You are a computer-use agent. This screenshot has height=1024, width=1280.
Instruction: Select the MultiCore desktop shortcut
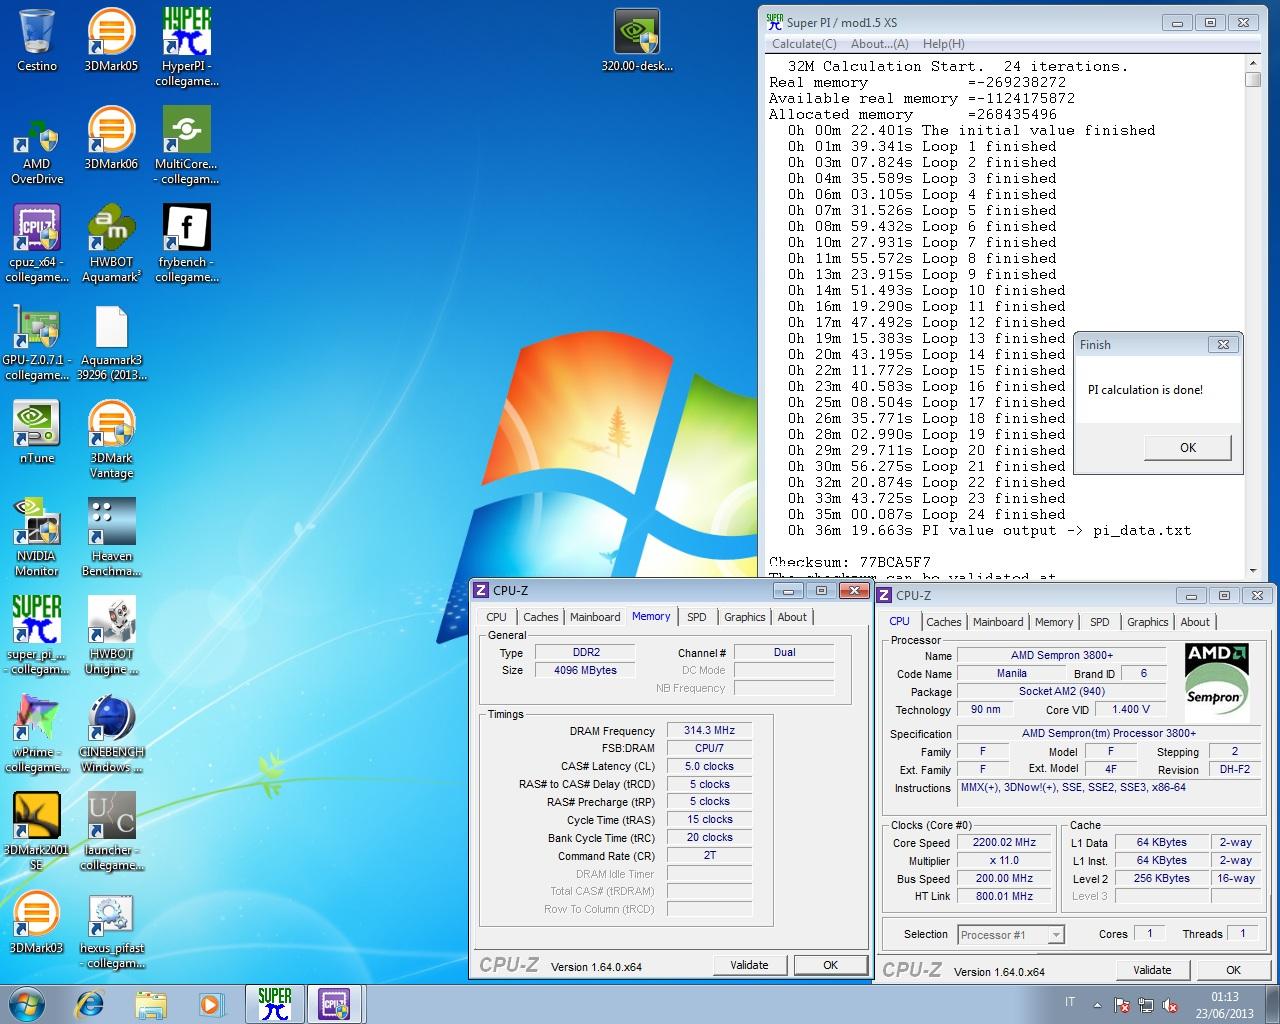[x=187, y=146]
